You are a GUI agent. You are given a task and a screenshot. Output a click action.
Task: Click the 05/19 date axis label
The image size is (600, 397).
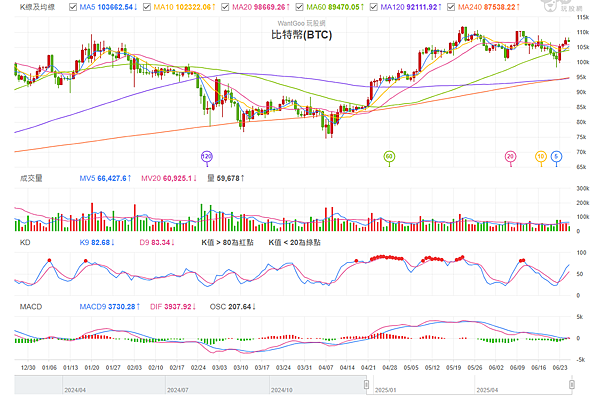coord(453,368)
